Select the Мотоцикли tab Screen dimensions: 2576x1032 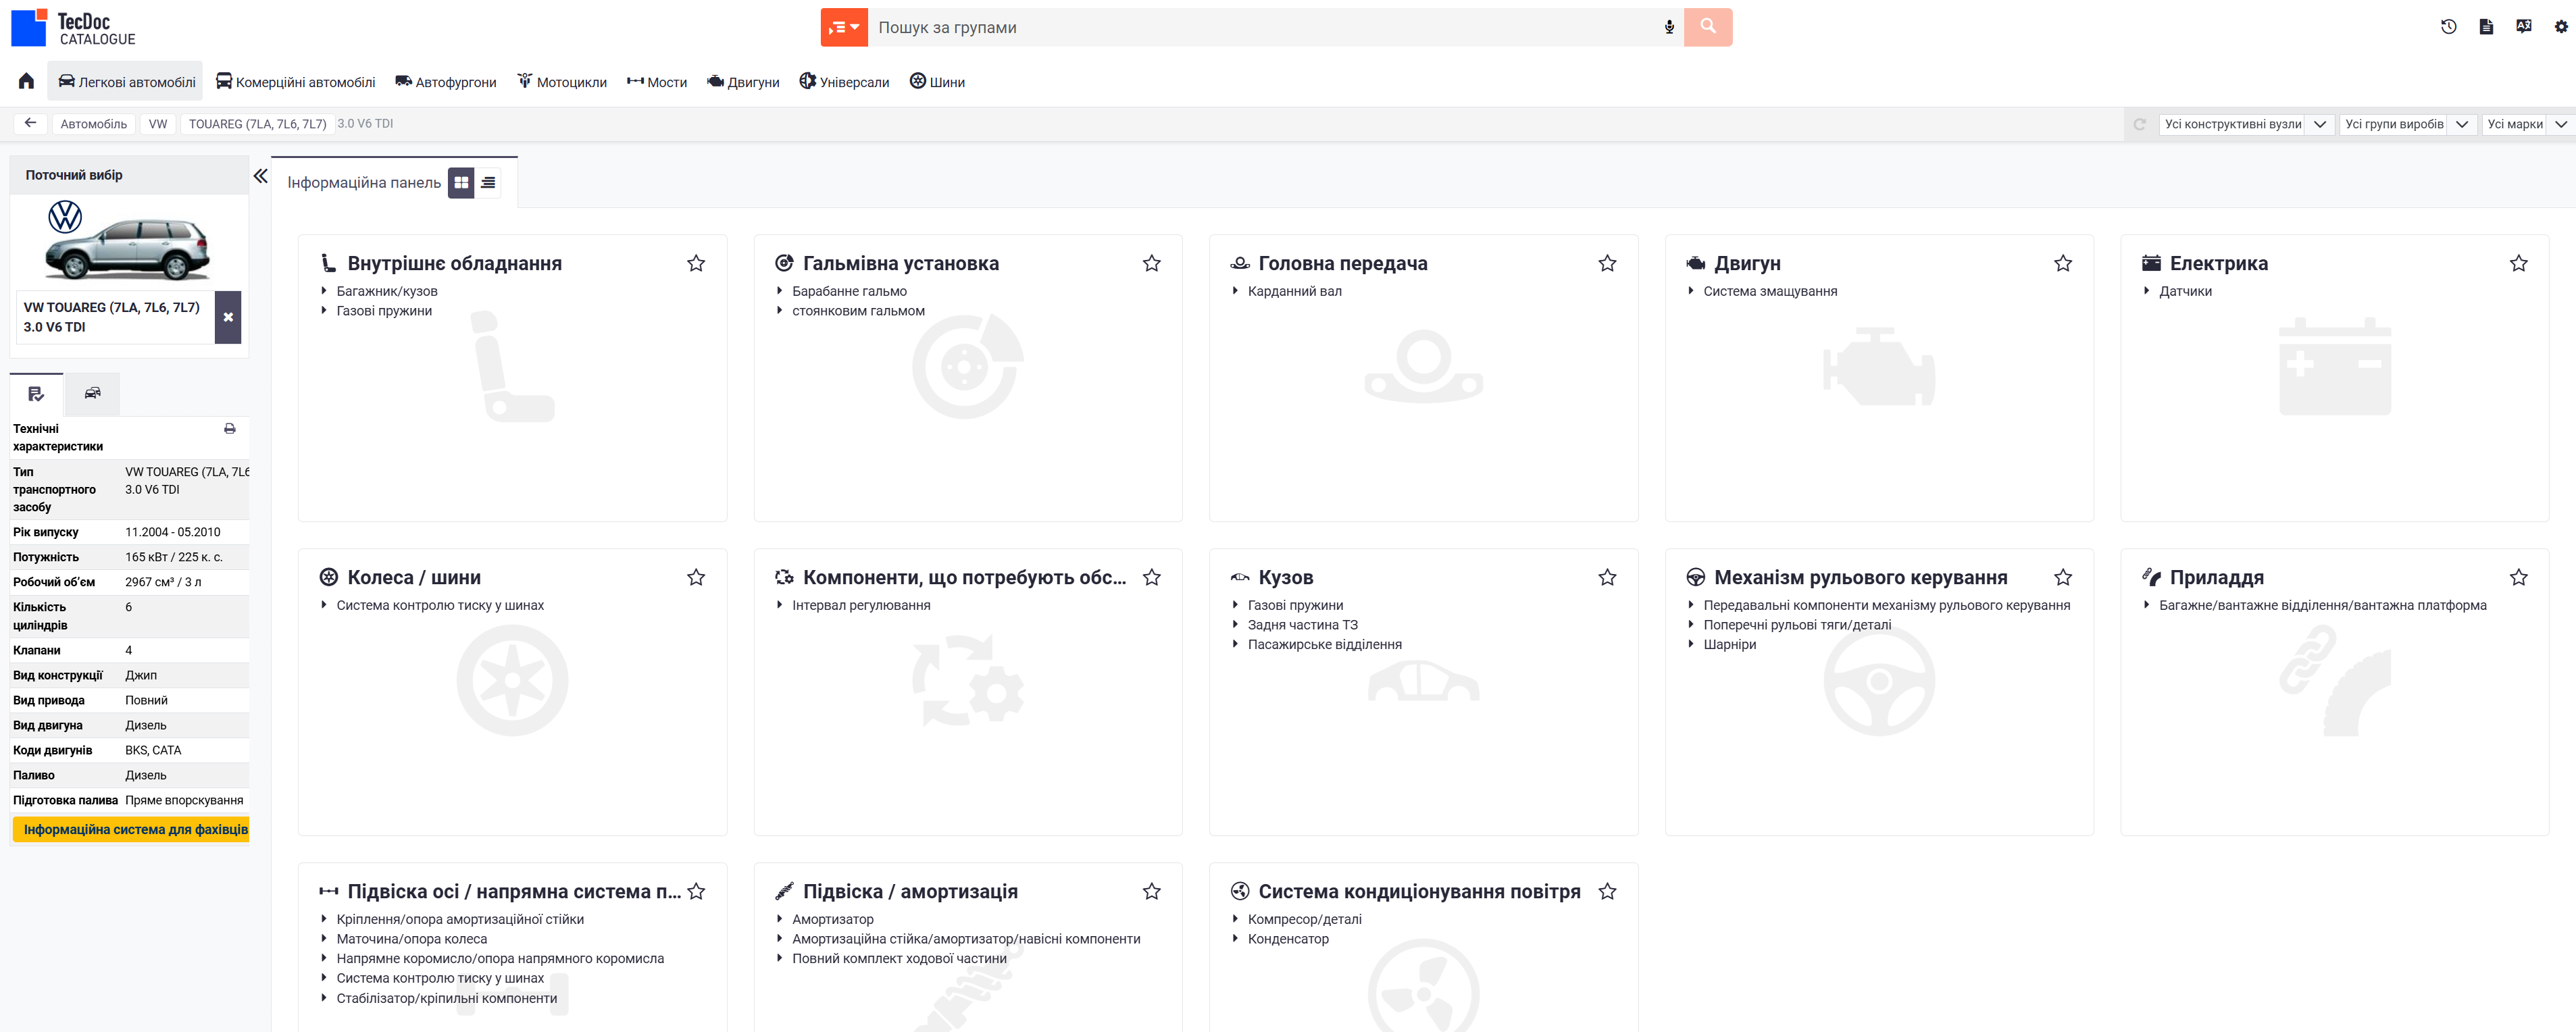pyautogui.click(x=562, y=81)
